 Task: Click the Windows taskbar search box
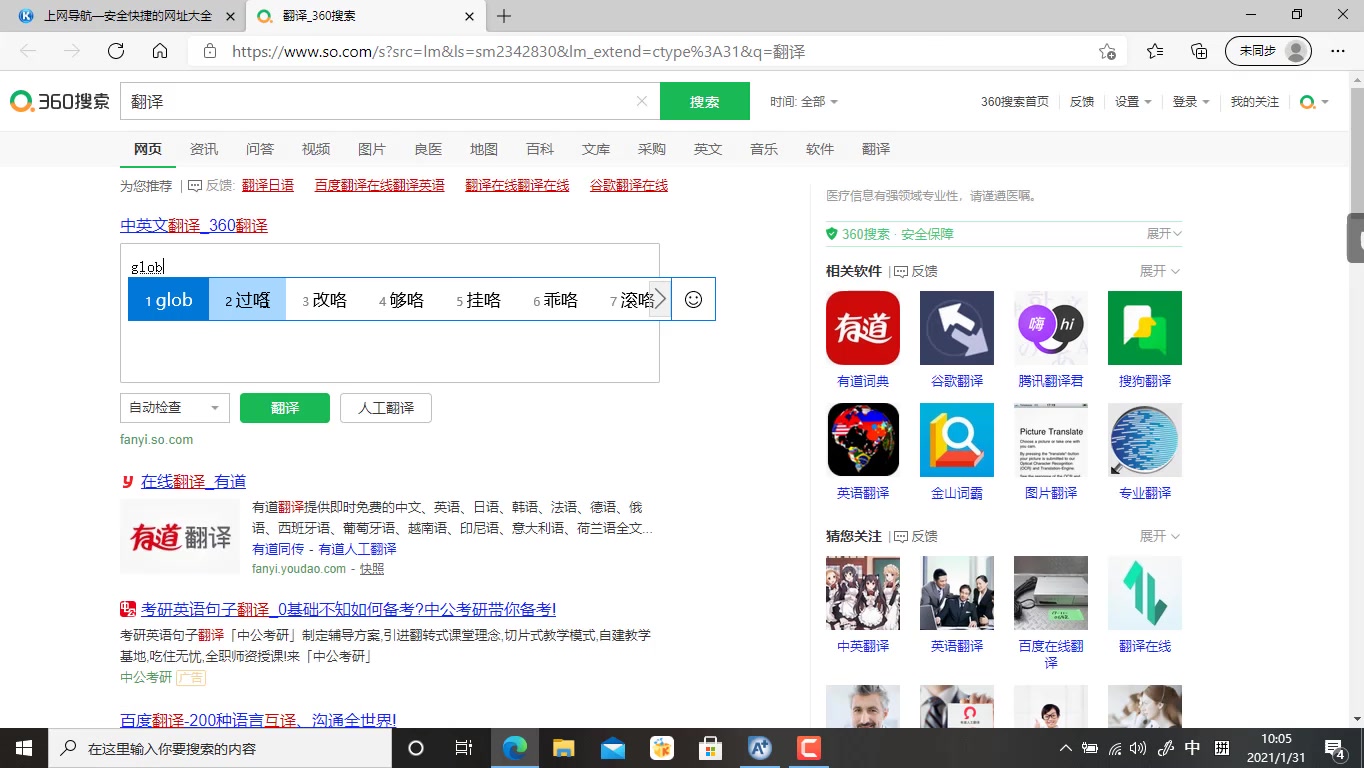tap(219, 748)
